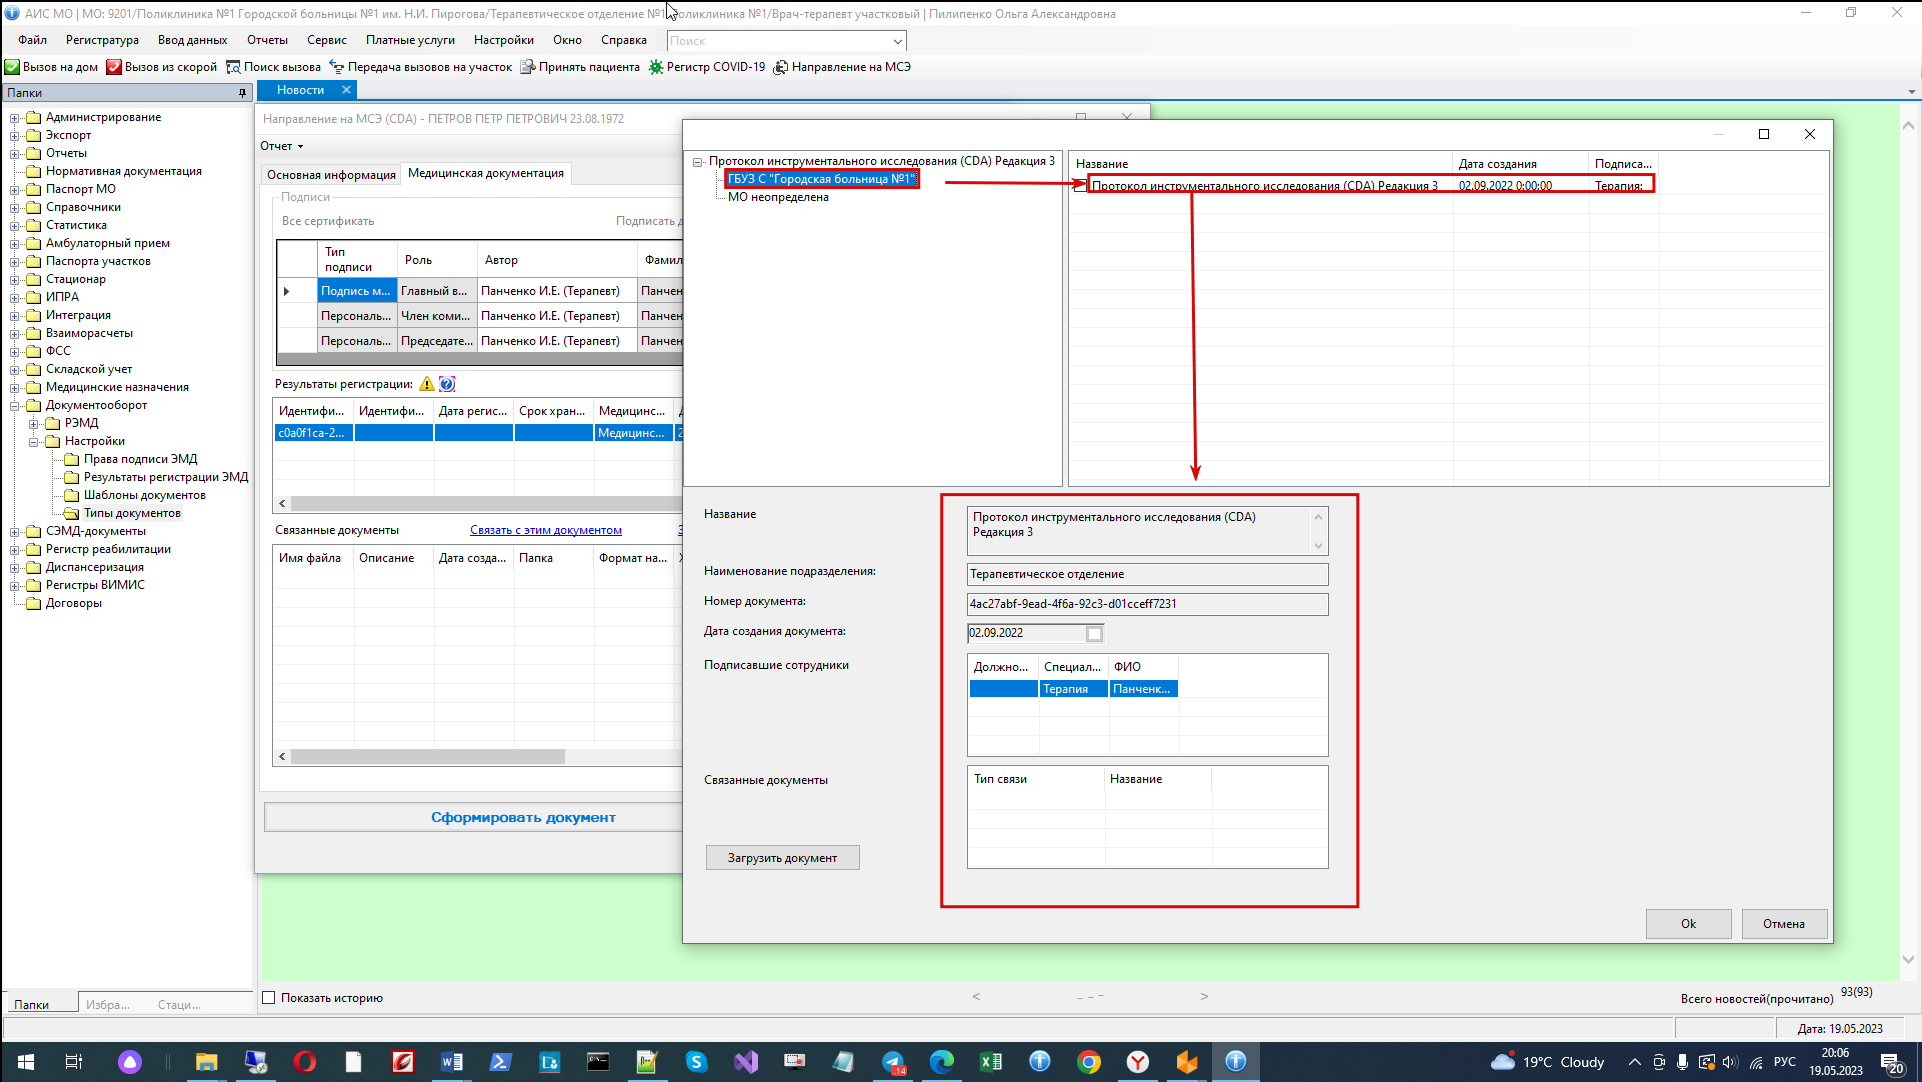This screenshot has width=1922, height=1082.
Task: Open Task View on the taskbar
Action: click(74, 1062)
